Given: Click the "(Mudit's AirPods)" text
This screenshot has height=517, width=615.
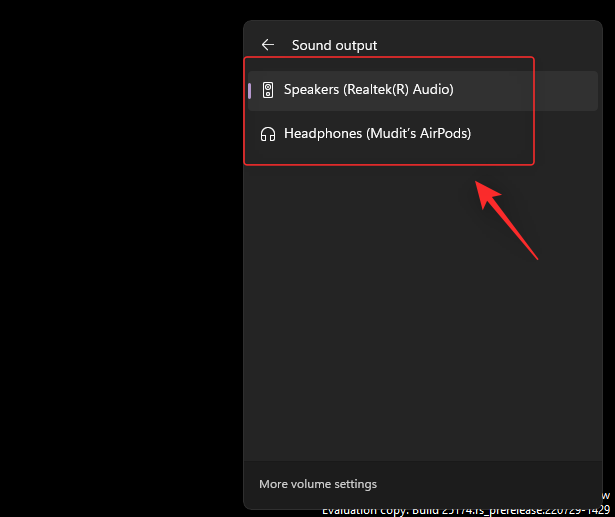Looking at the screenshot, I should coord(418,133).
